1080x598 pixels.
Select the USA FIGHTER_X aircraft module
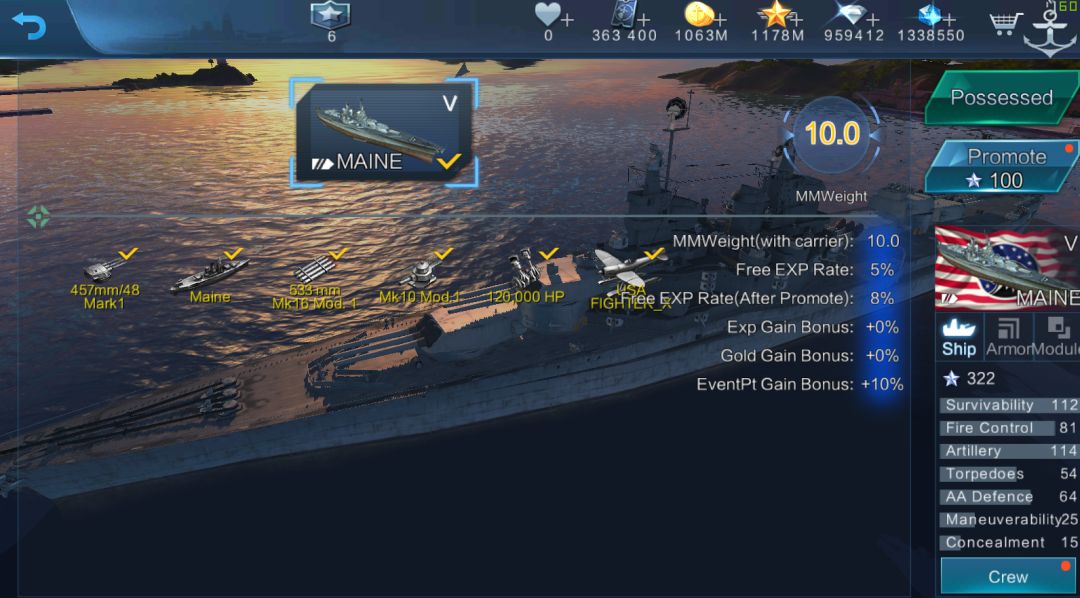[631, 280]
